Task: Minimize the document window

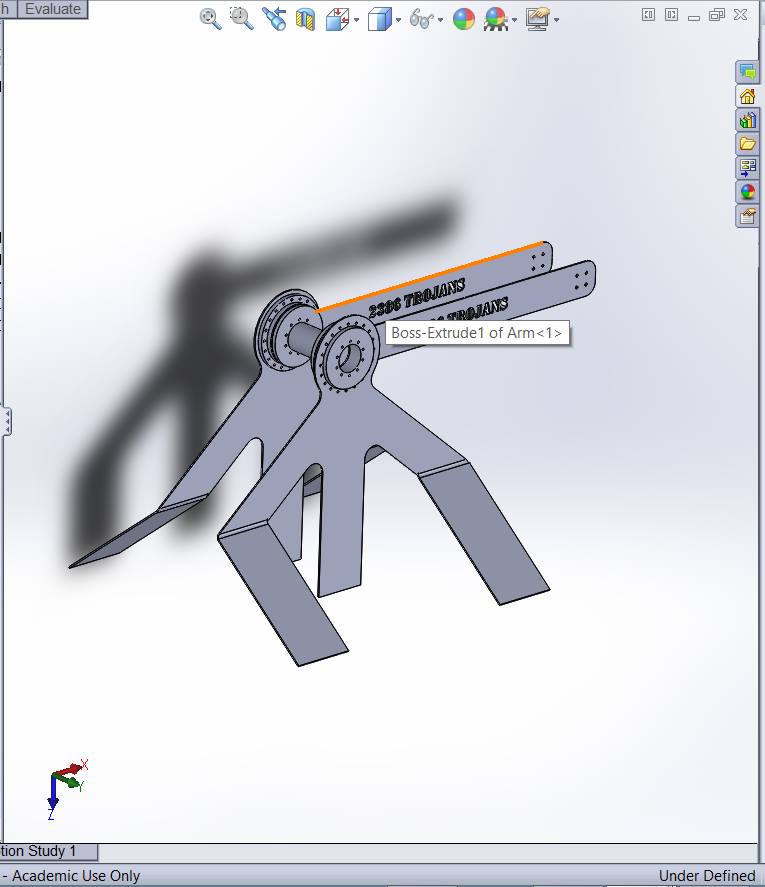Action: (694, 17)
